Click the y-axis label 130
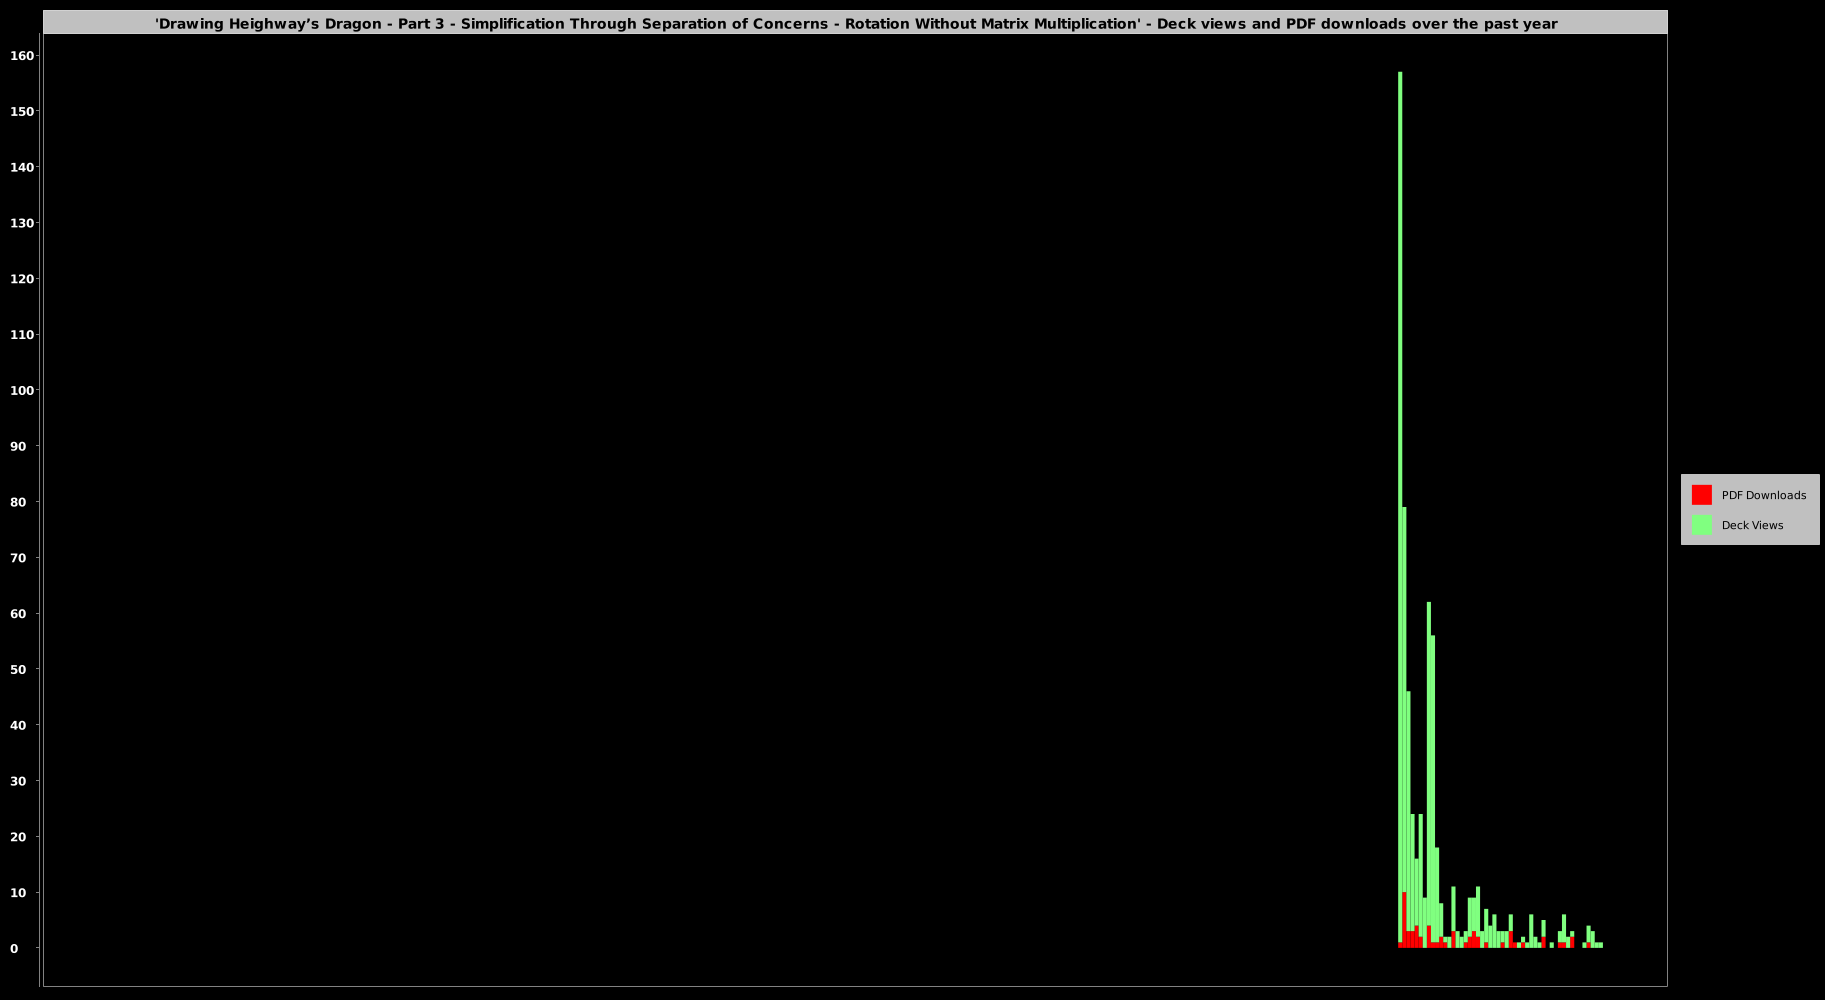The image size is (1825, 1000). pyautogui.click(x=22, y=223)
